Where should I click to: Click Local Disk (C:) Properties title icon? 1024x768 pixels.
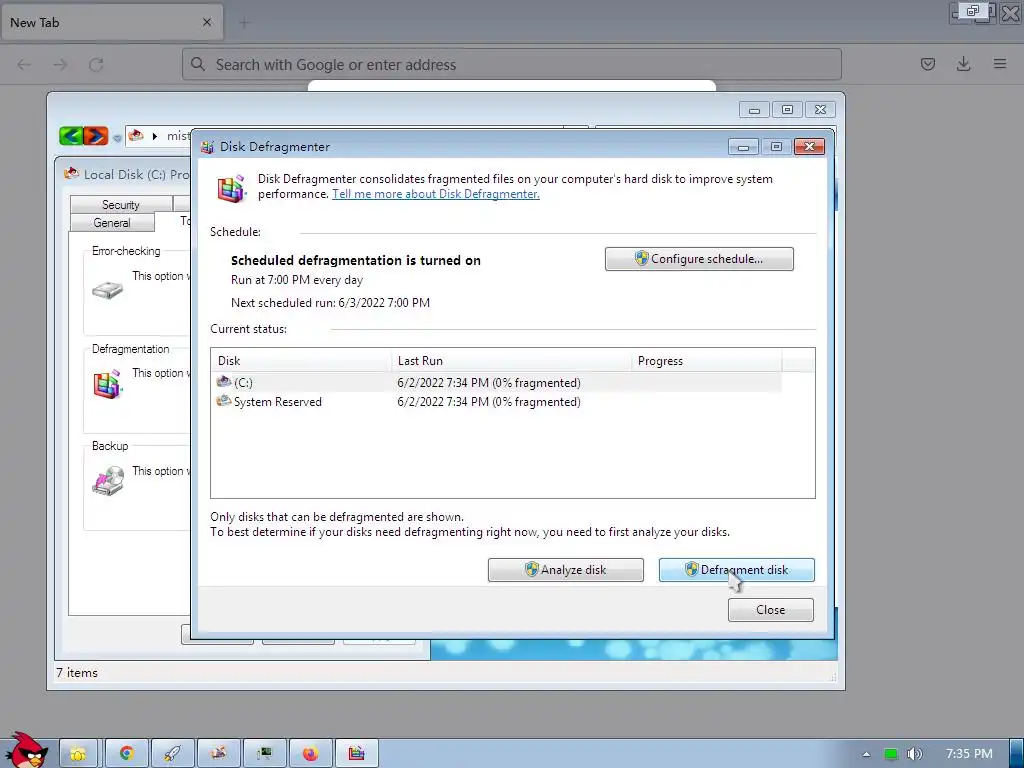coord(71,174)
